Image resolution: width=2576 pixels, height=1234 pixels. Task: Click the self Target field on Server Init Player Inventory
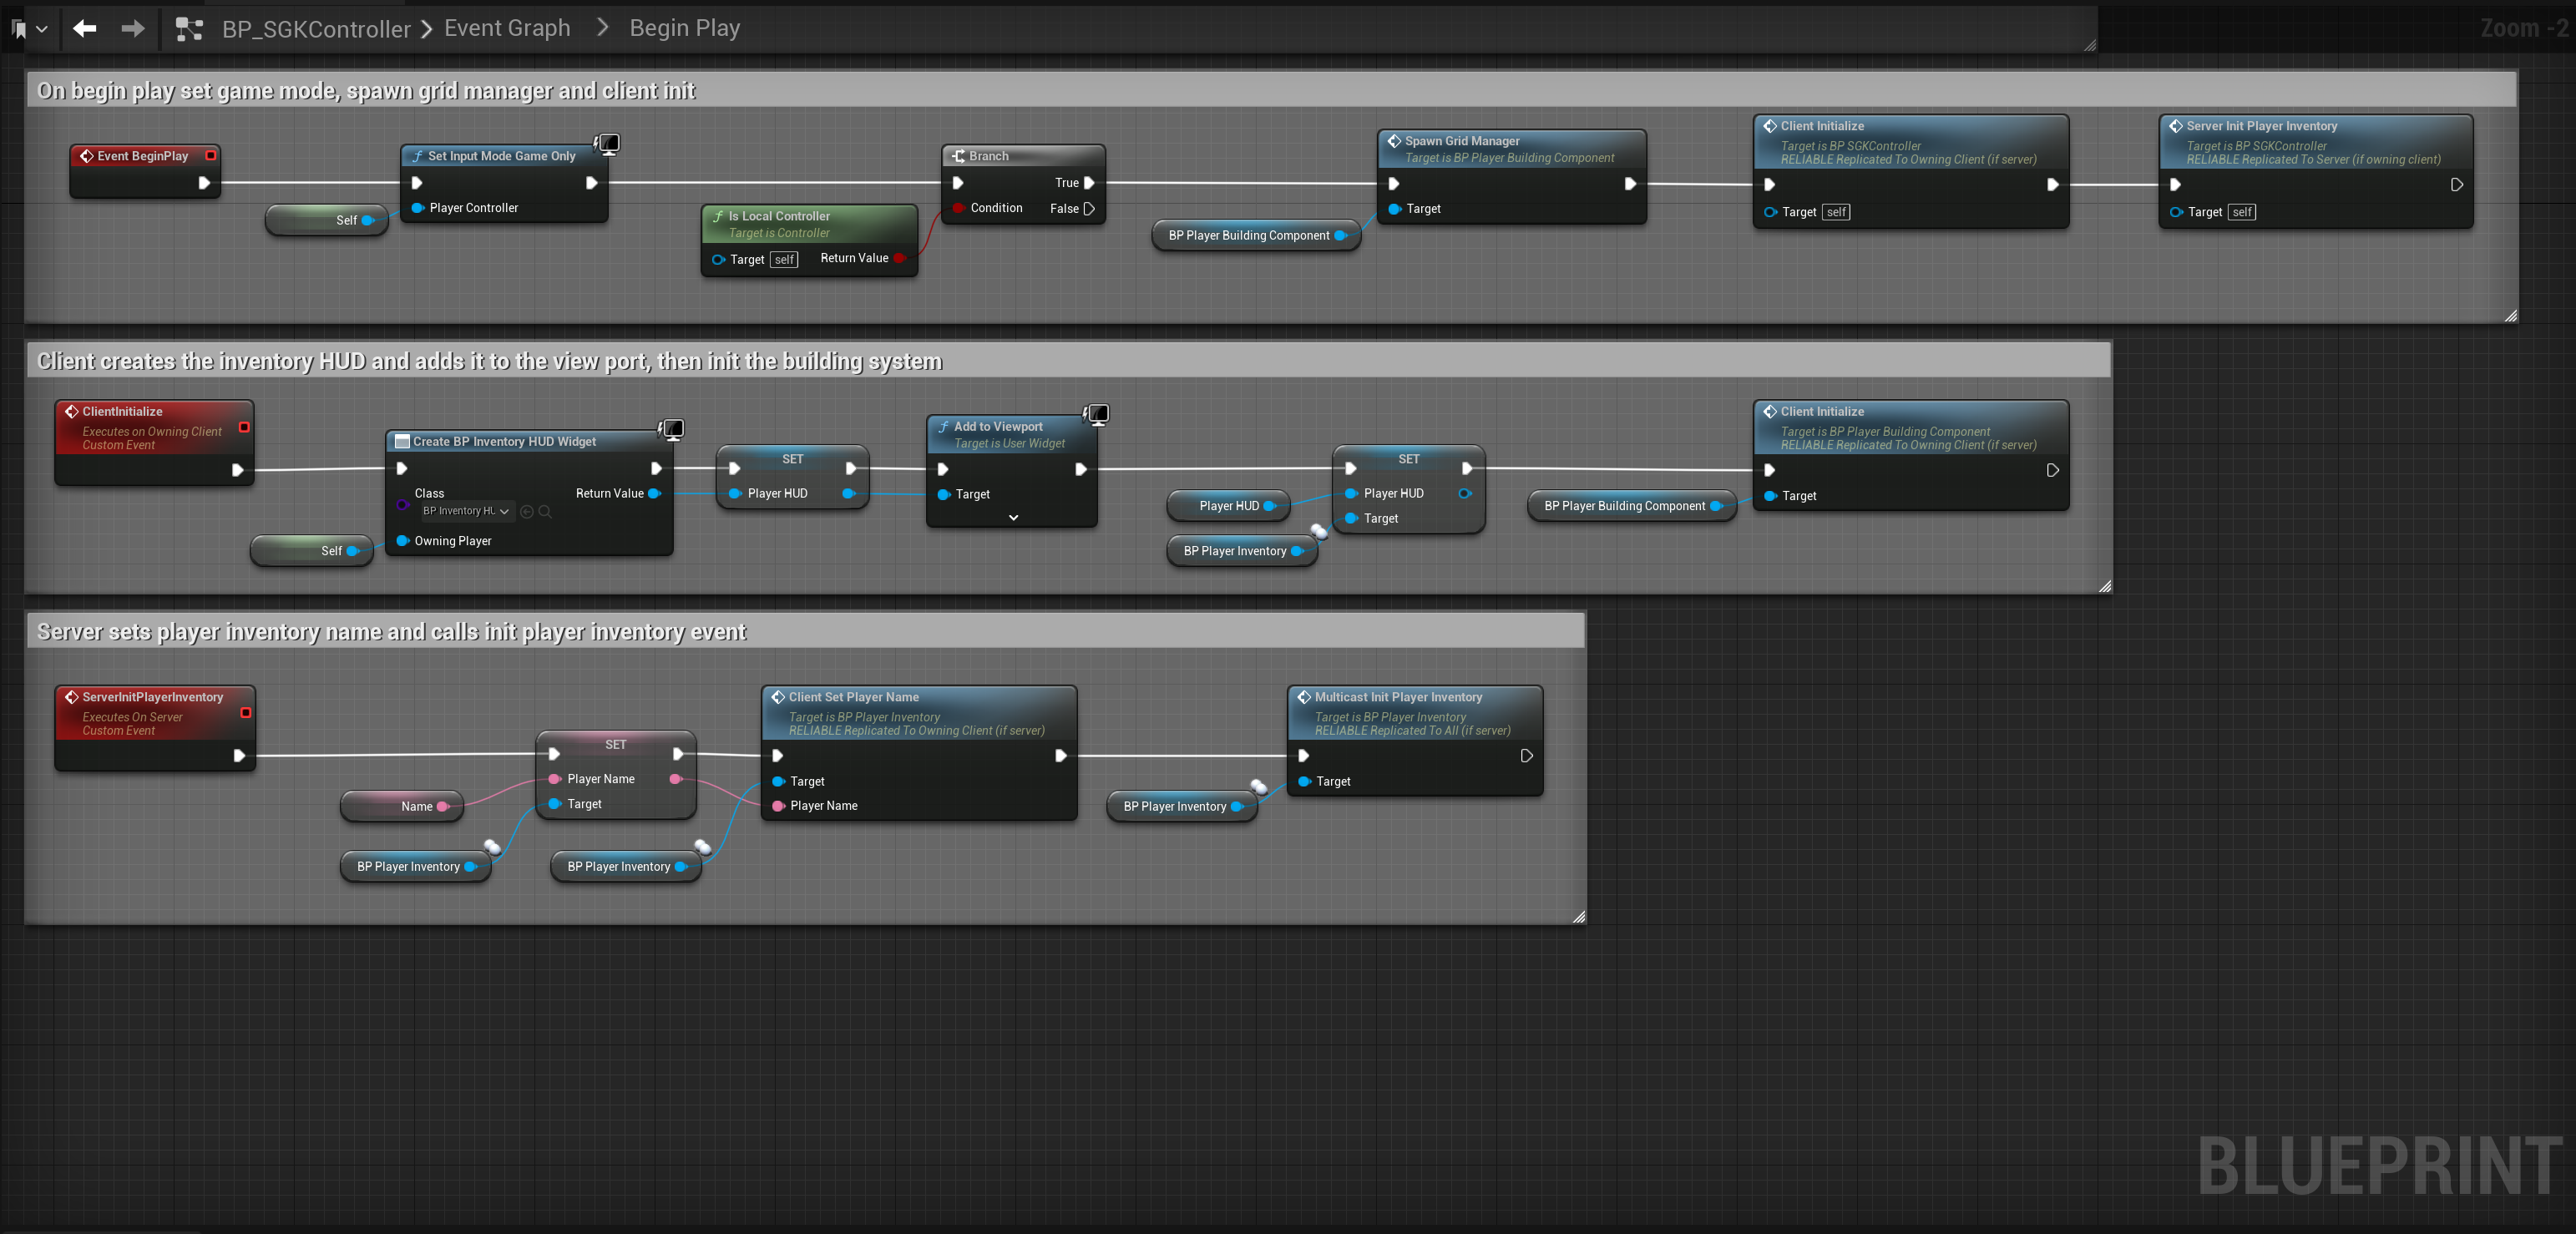coord(2242,212)
